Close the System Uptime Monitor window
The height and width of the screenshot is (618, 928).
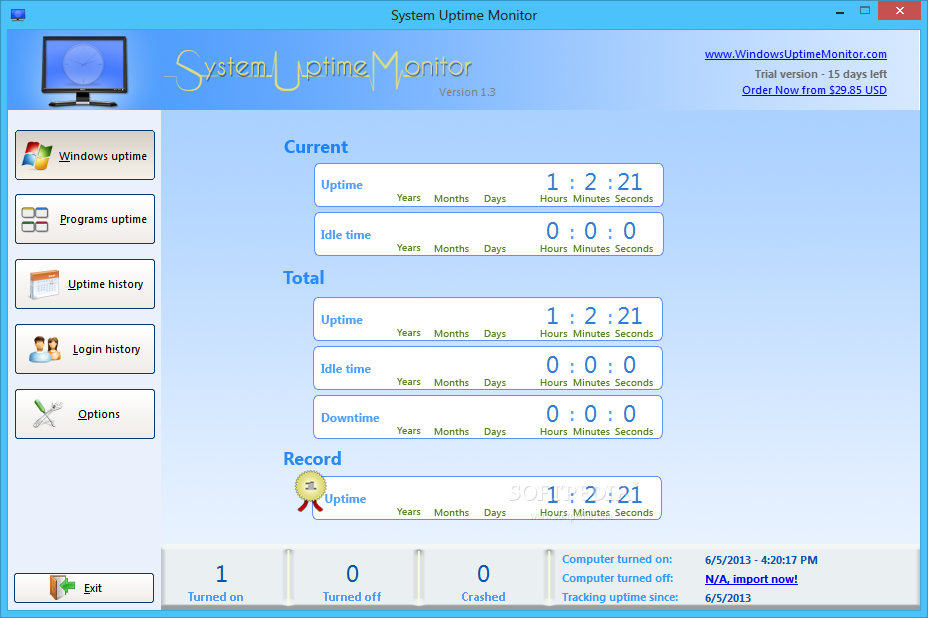pyautogui.click(x=900, y=11)
